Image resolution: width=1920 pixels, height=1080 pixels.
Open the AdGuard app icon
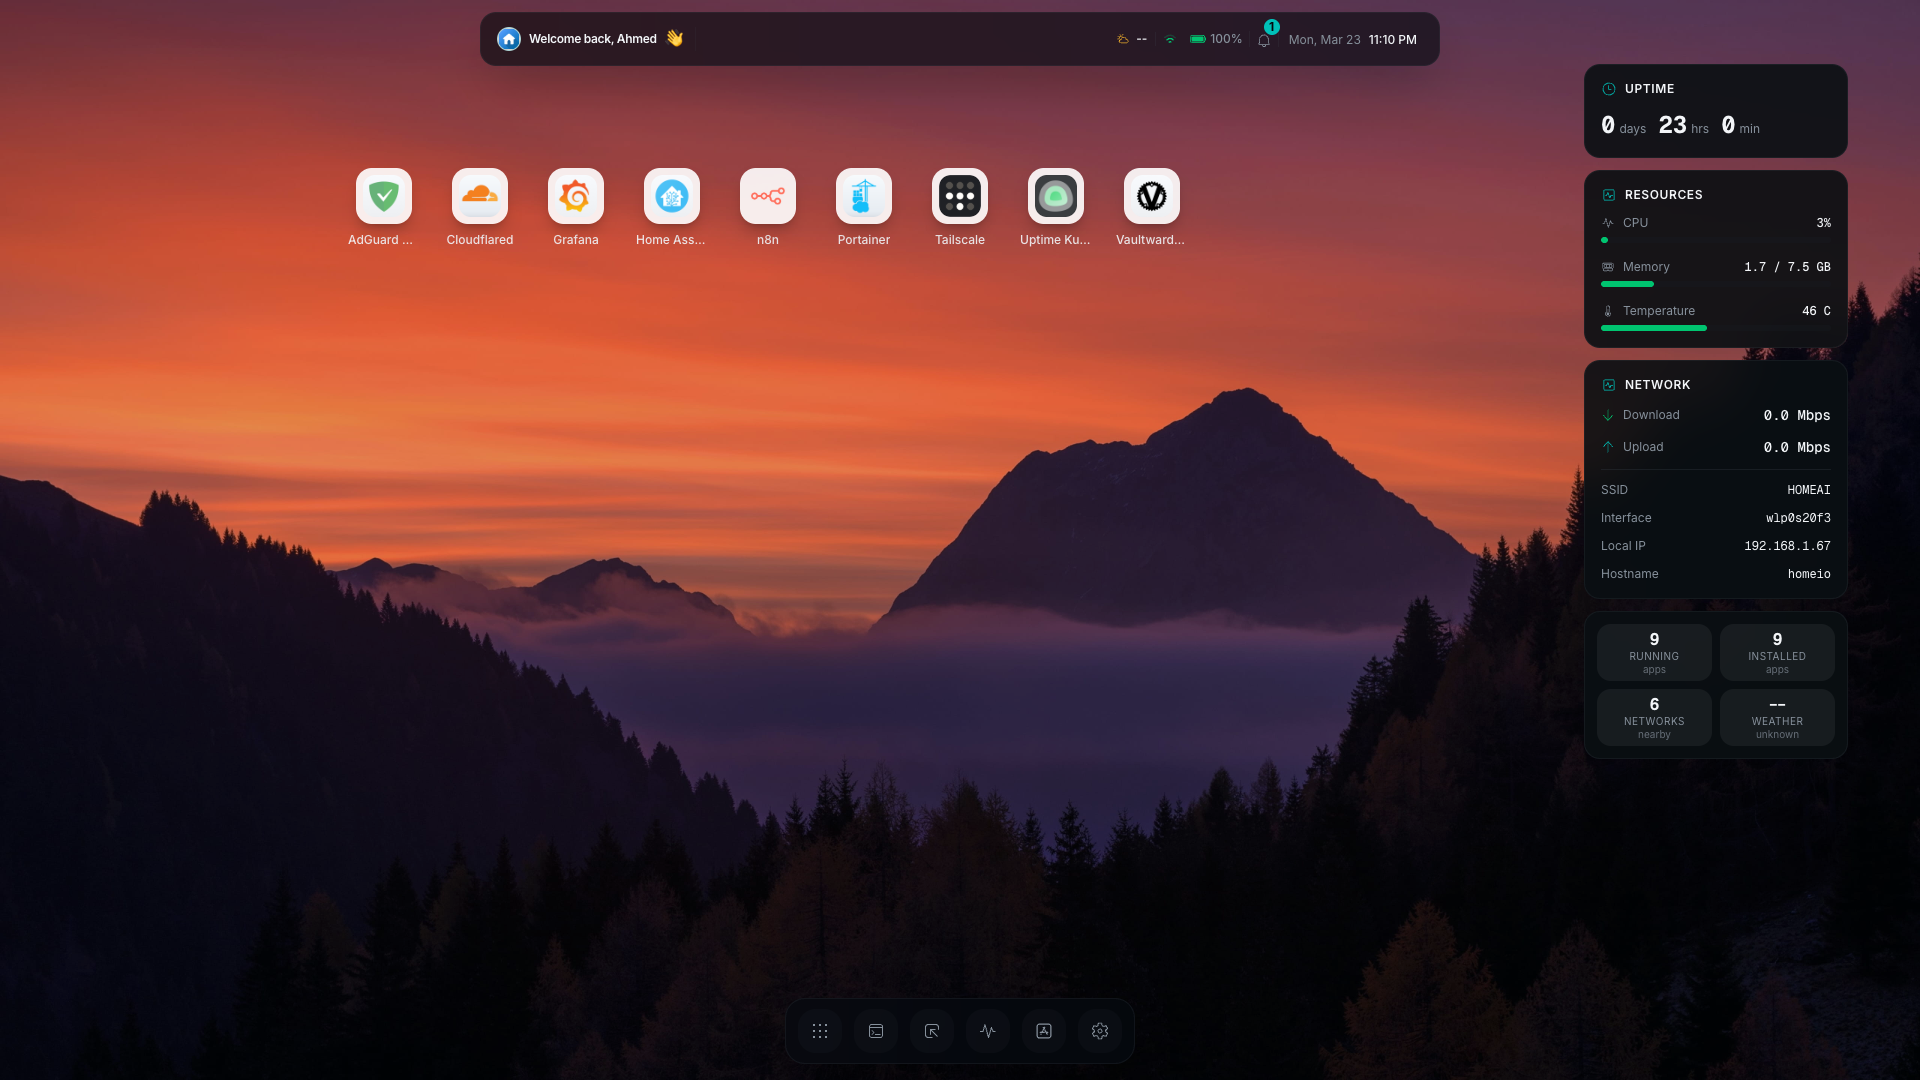(383, 196)
